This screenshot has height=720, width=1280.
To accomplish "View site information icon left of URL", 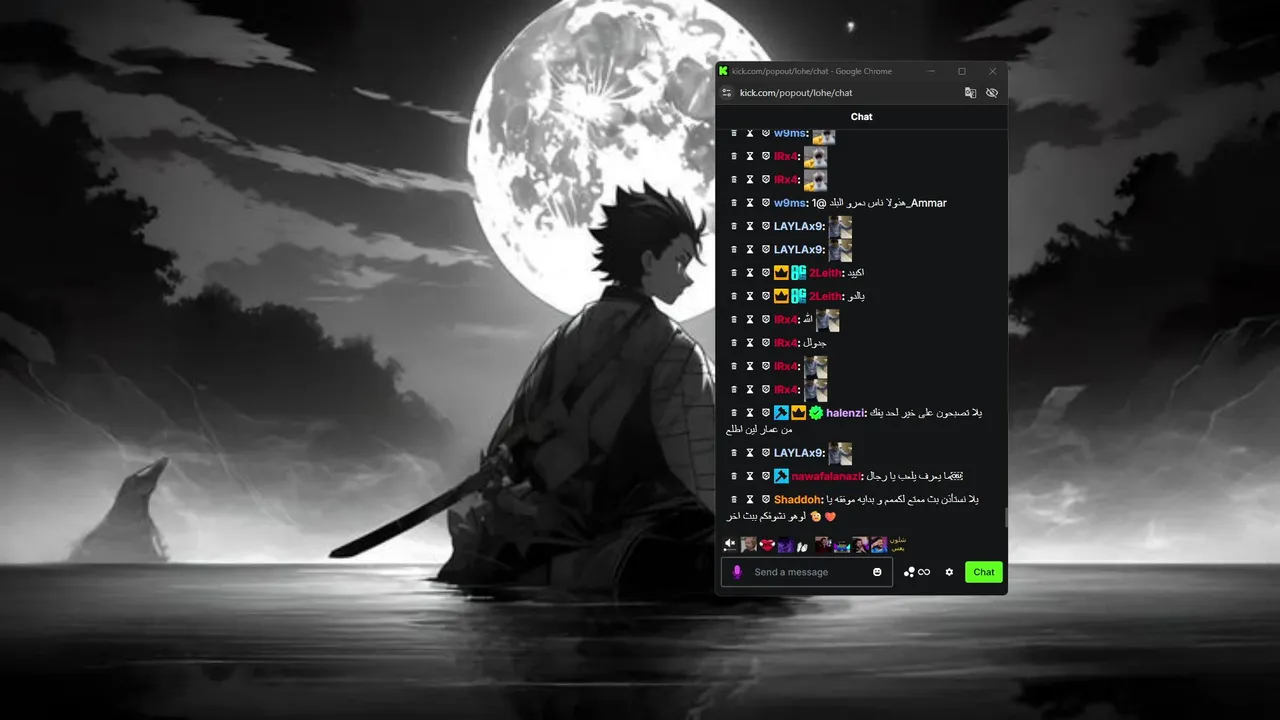I will pos(727,93).
